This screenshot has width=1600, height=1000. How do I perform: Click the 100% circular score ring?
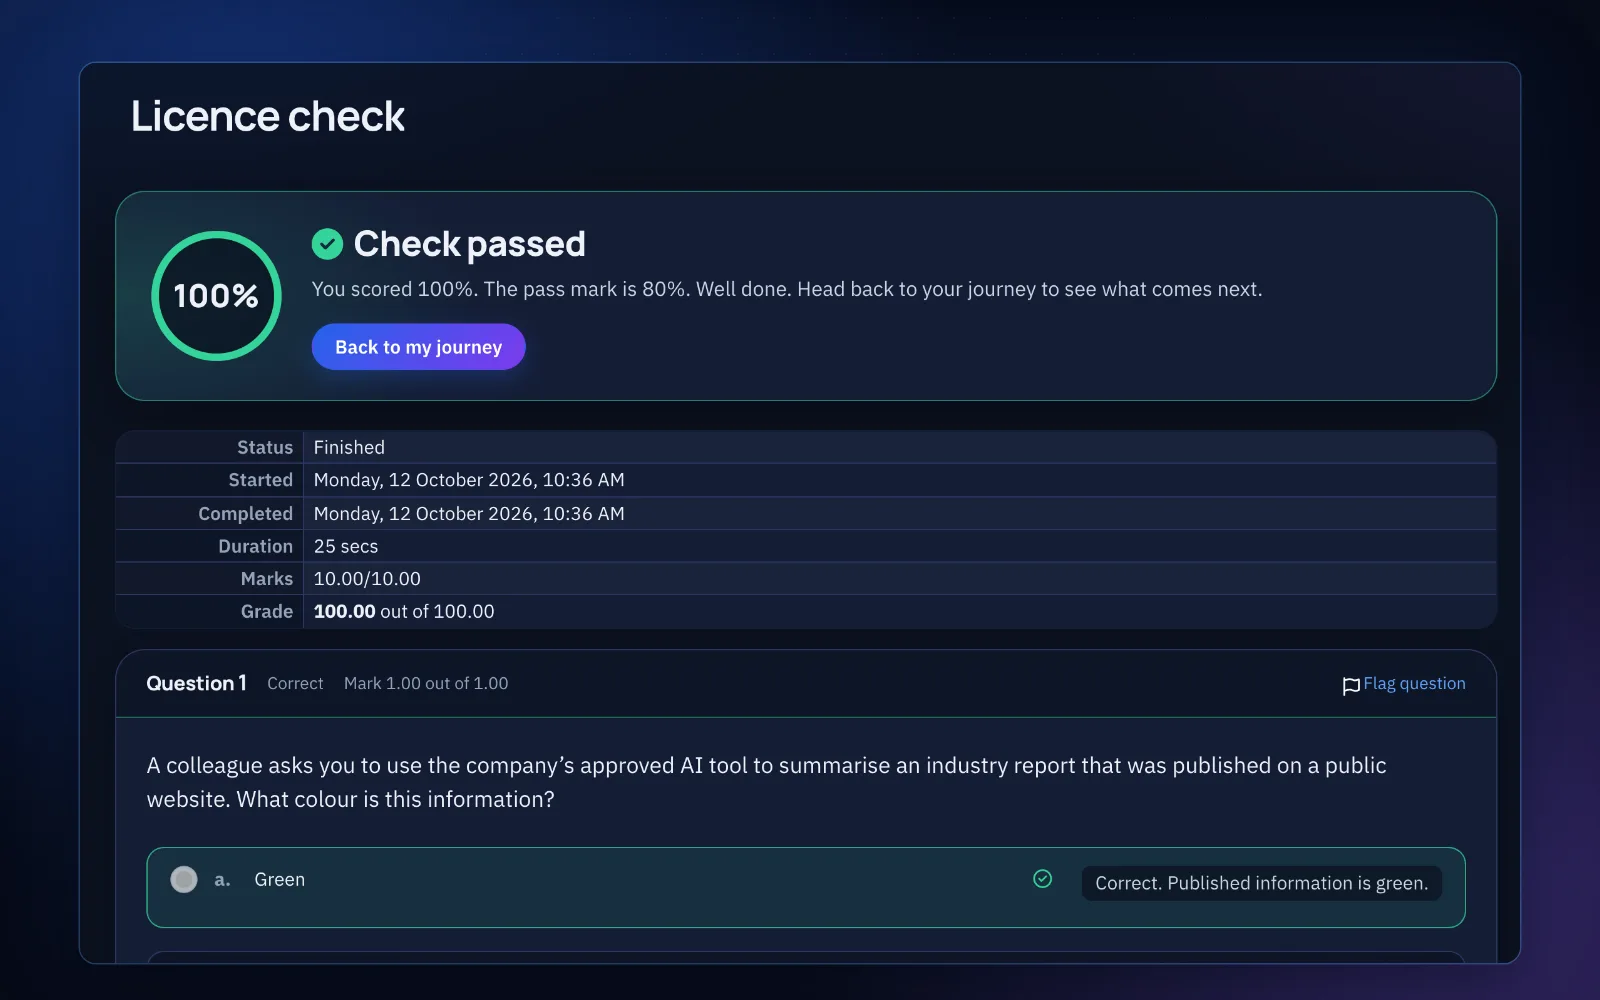(216, 296)
